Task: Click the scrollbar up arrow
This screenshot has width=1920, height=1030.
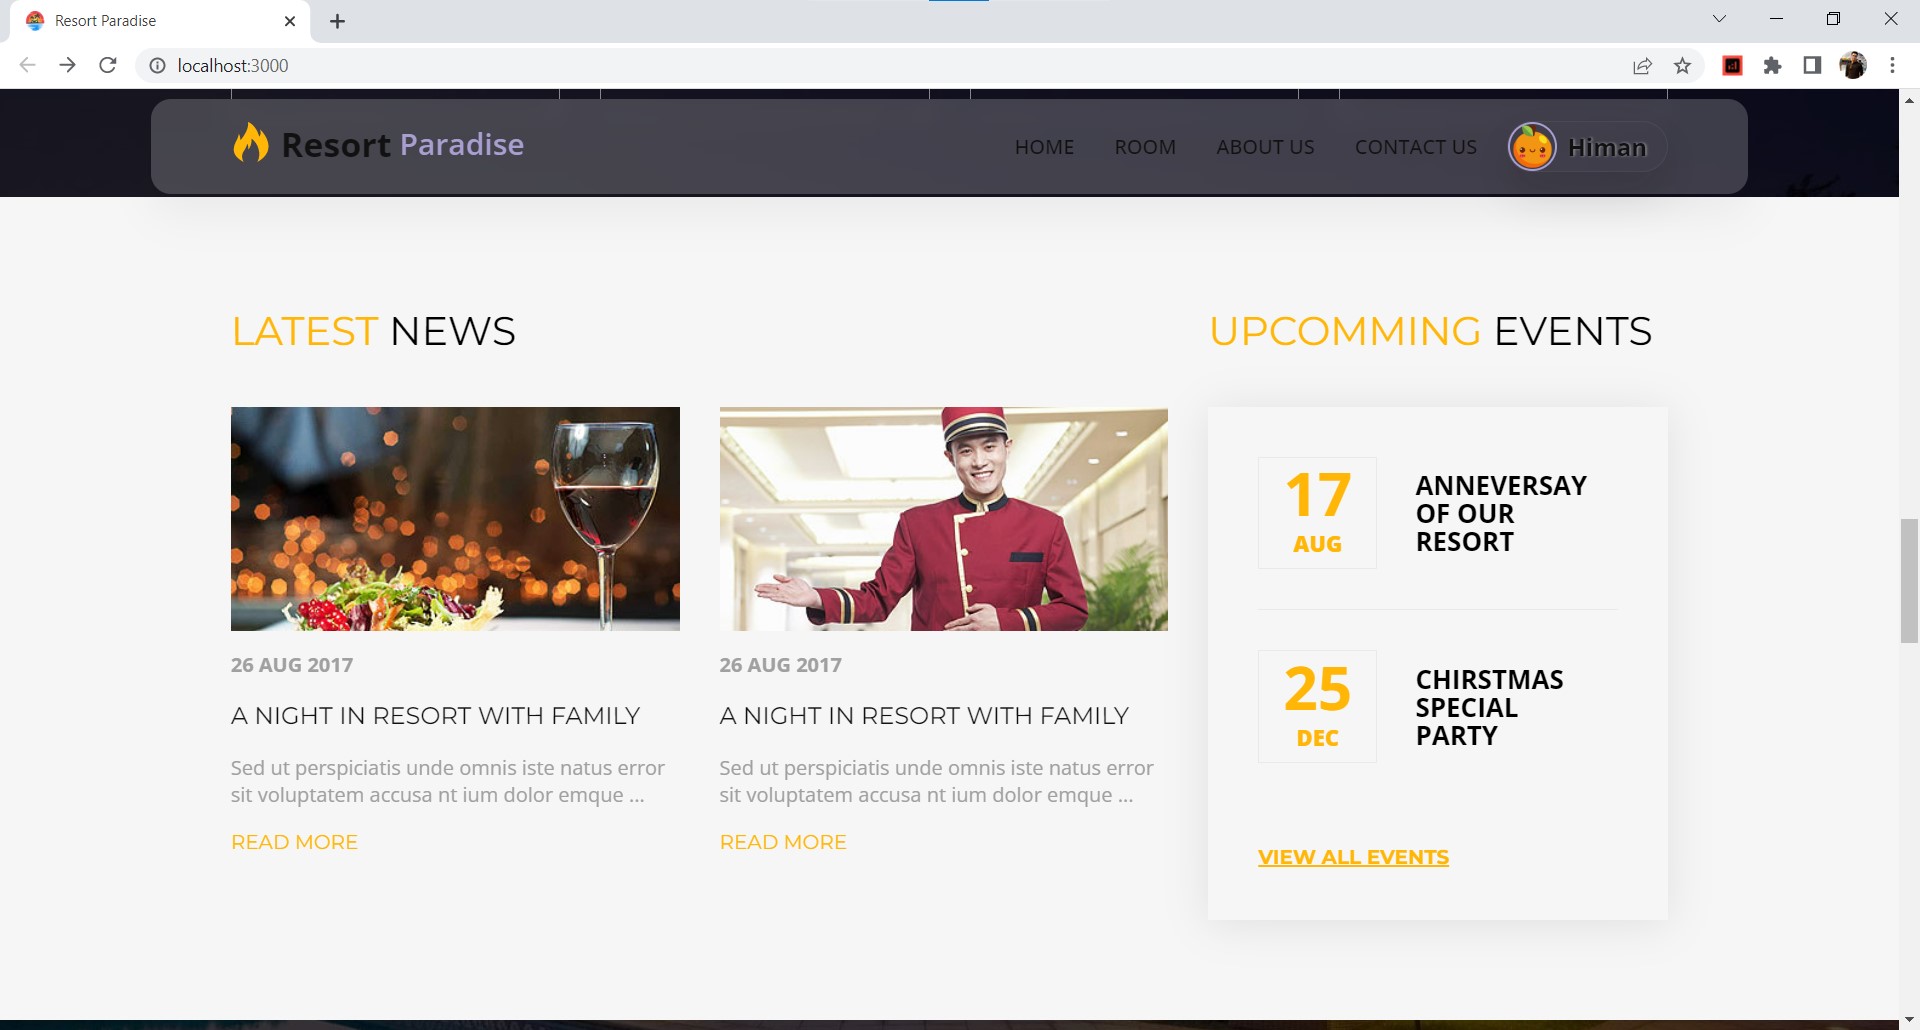Action: (1909, 100)
